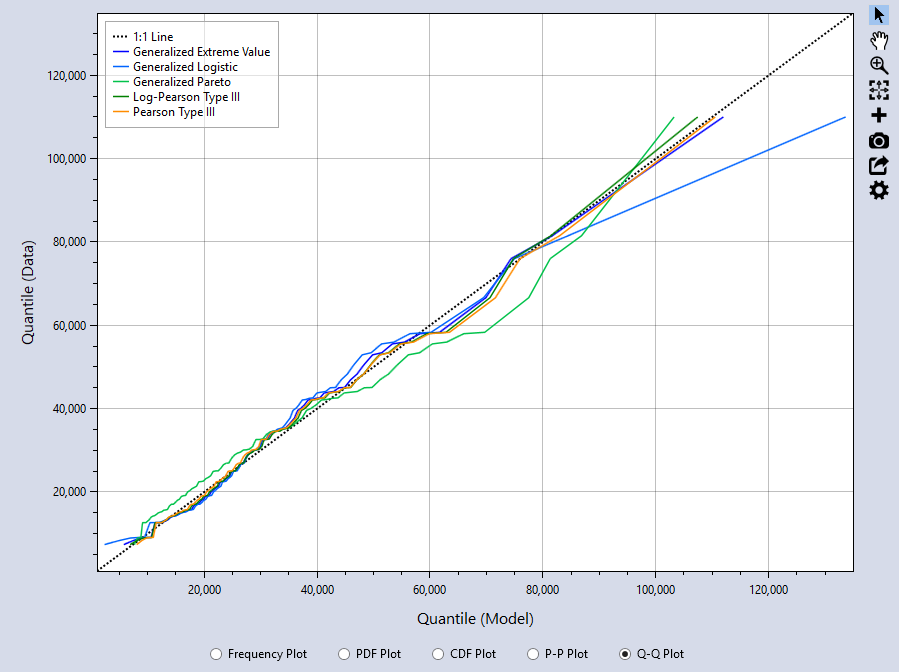Viewport: 899px width, 672px height.
Task: Select the arrow pointer tool
Action: (877, 14)
